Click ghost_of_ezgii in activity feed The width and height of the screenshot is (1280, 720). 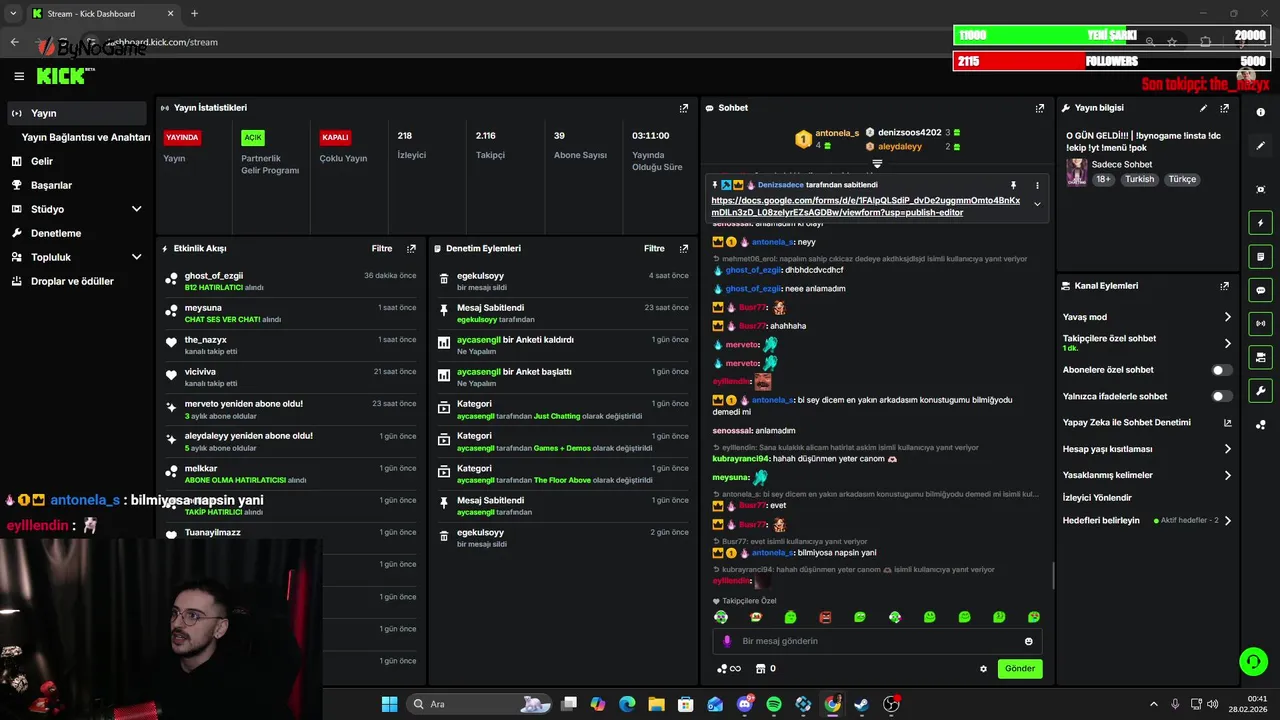[214, 276]
